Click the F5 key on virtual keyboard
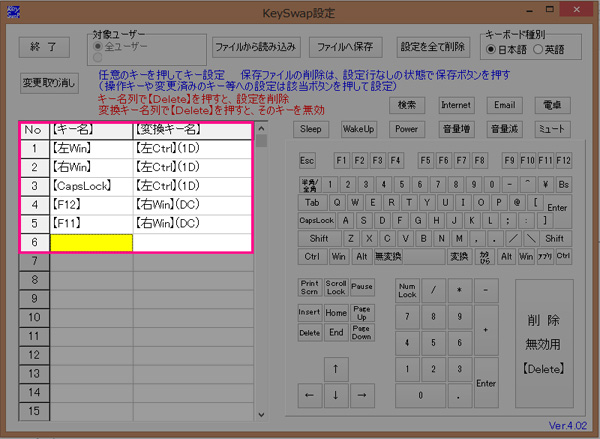 [x=426, y=160]
